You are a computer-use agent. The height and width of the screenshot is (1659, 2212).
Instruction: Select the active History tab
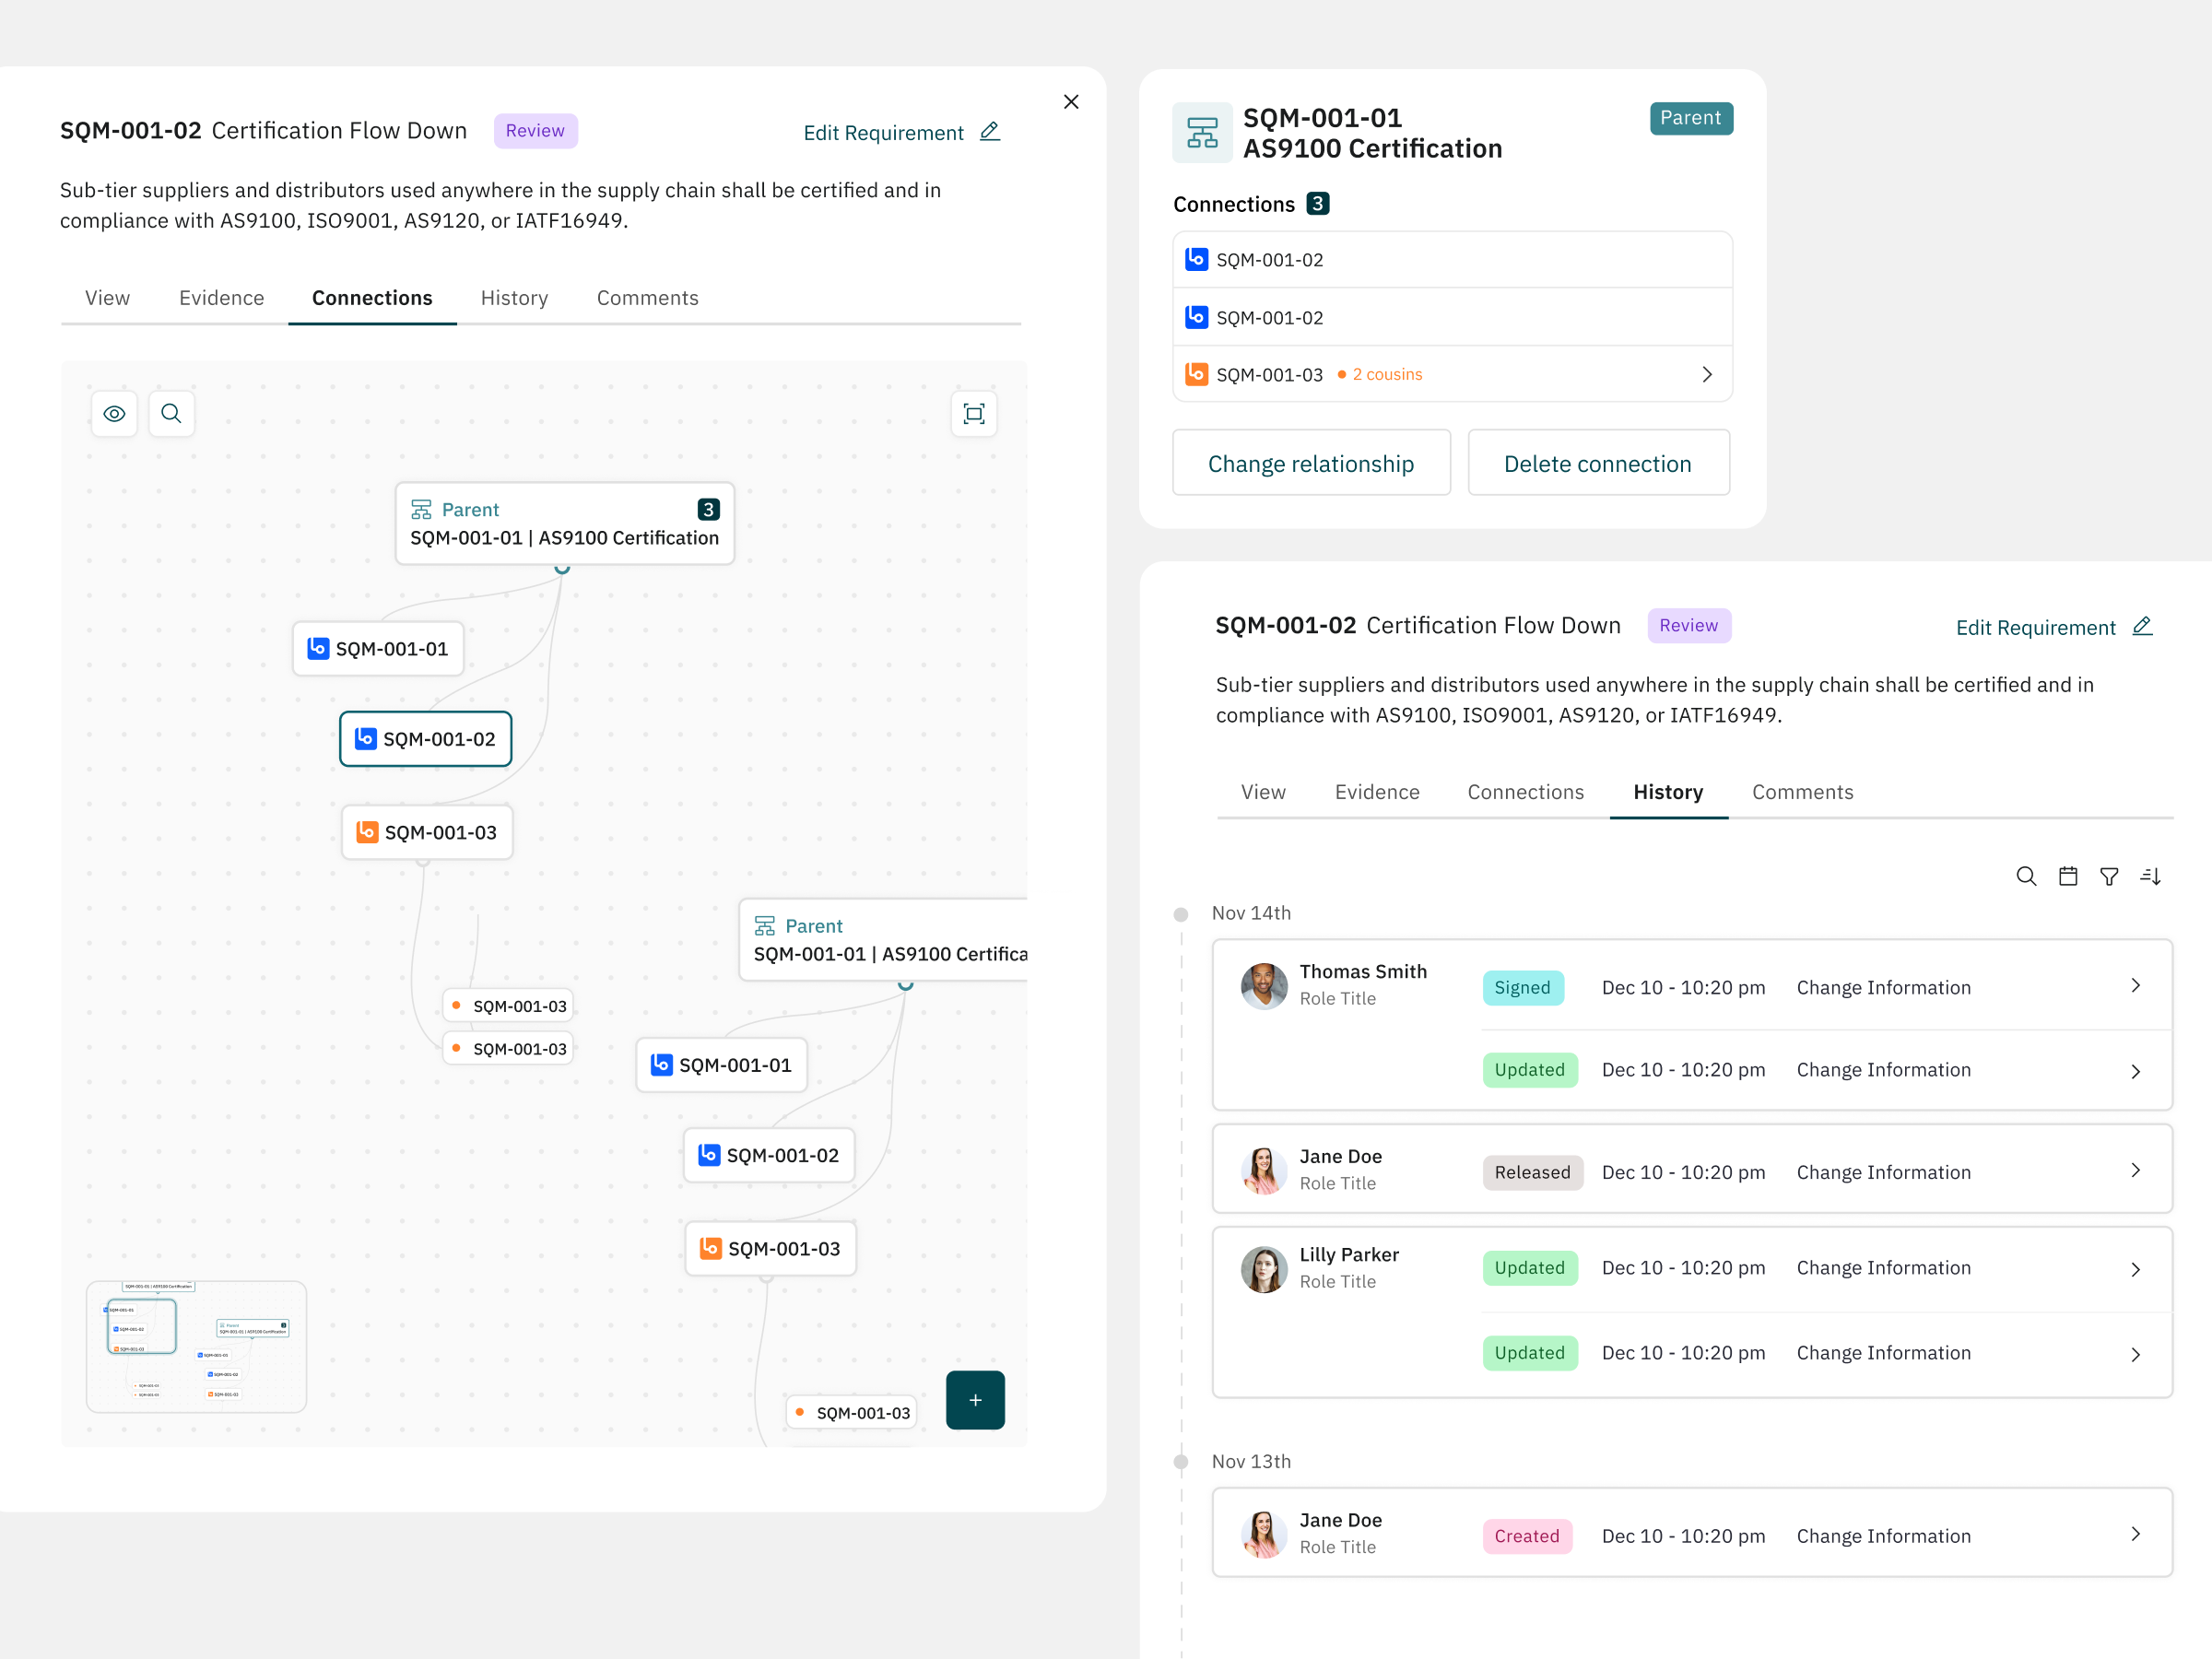click(1668, 792)
